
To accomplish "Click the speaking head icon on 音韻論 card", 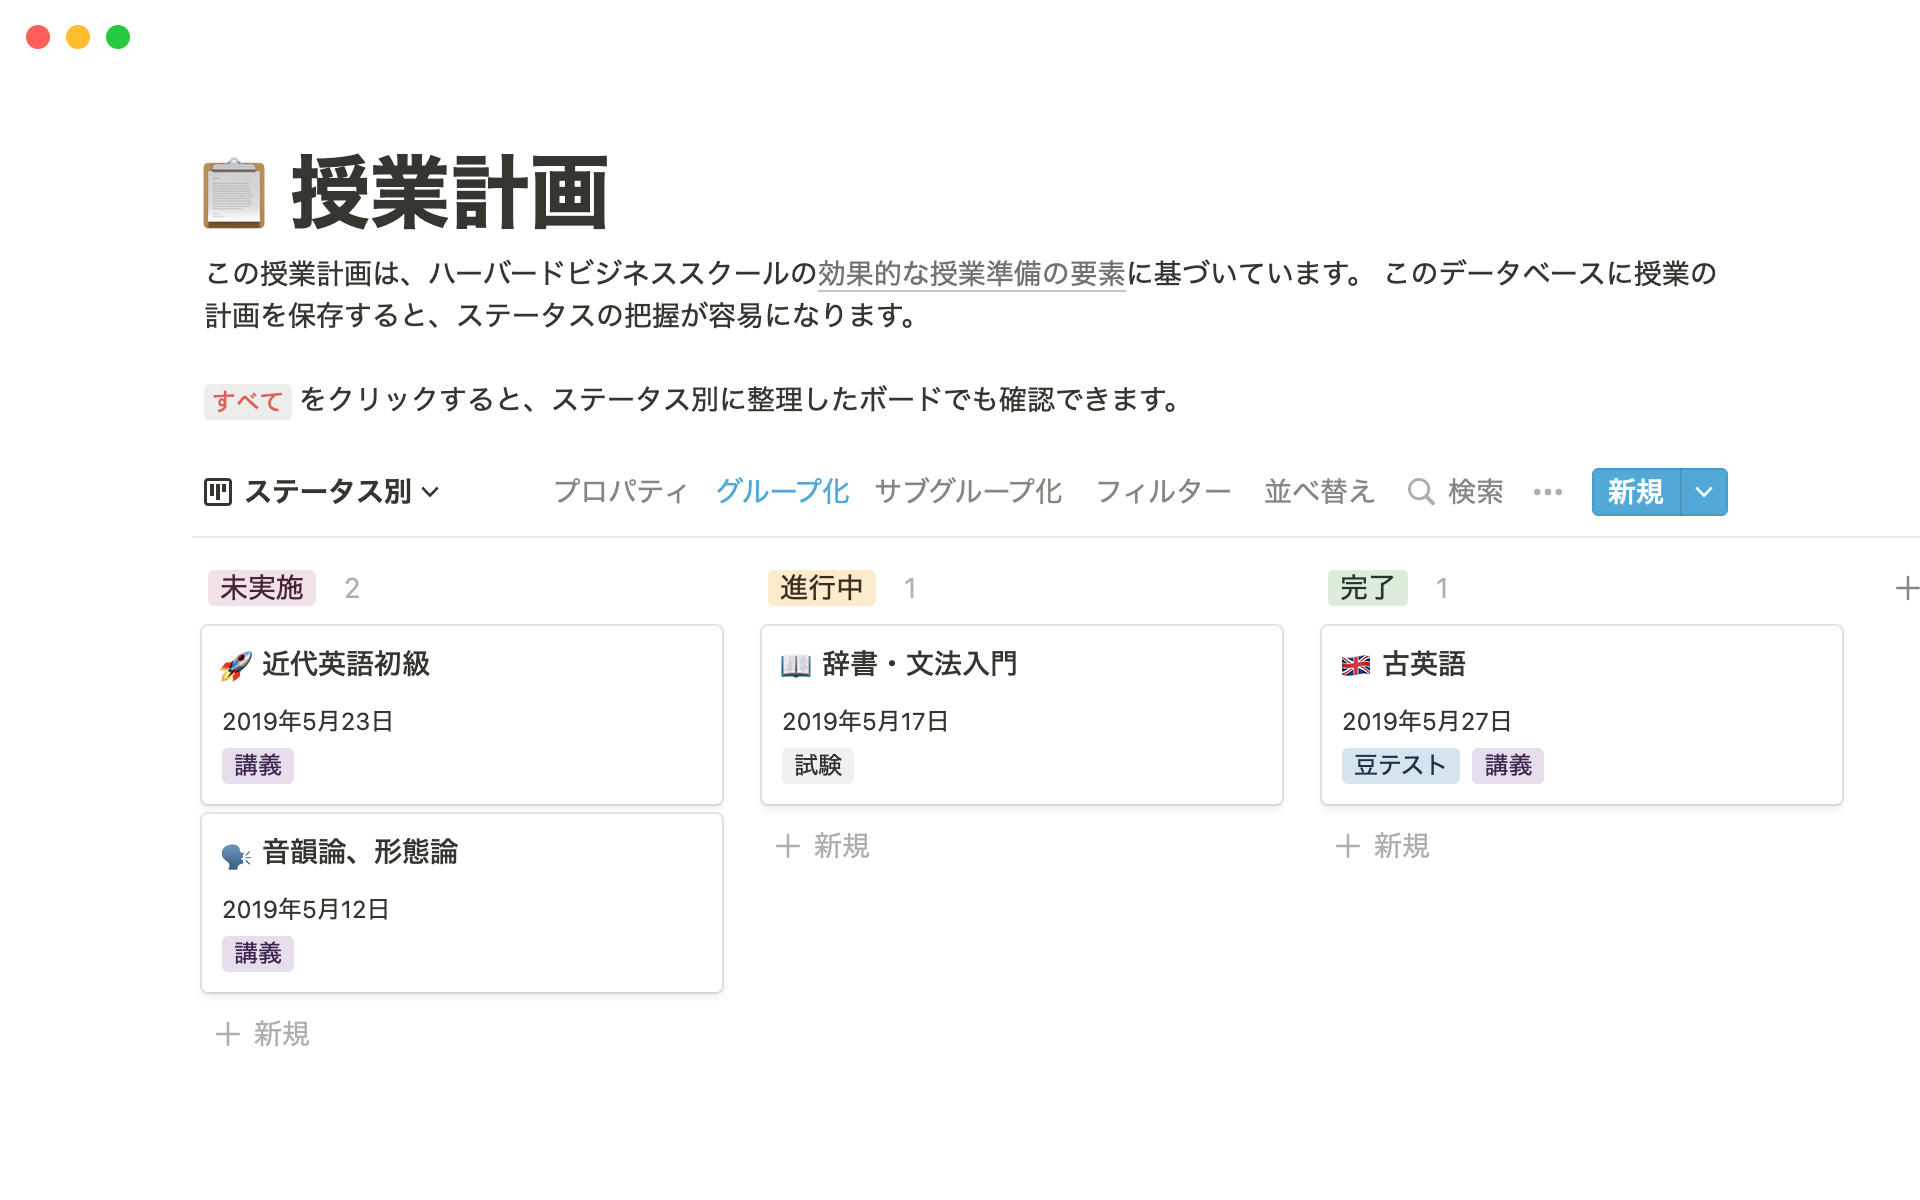I will 236,855.
